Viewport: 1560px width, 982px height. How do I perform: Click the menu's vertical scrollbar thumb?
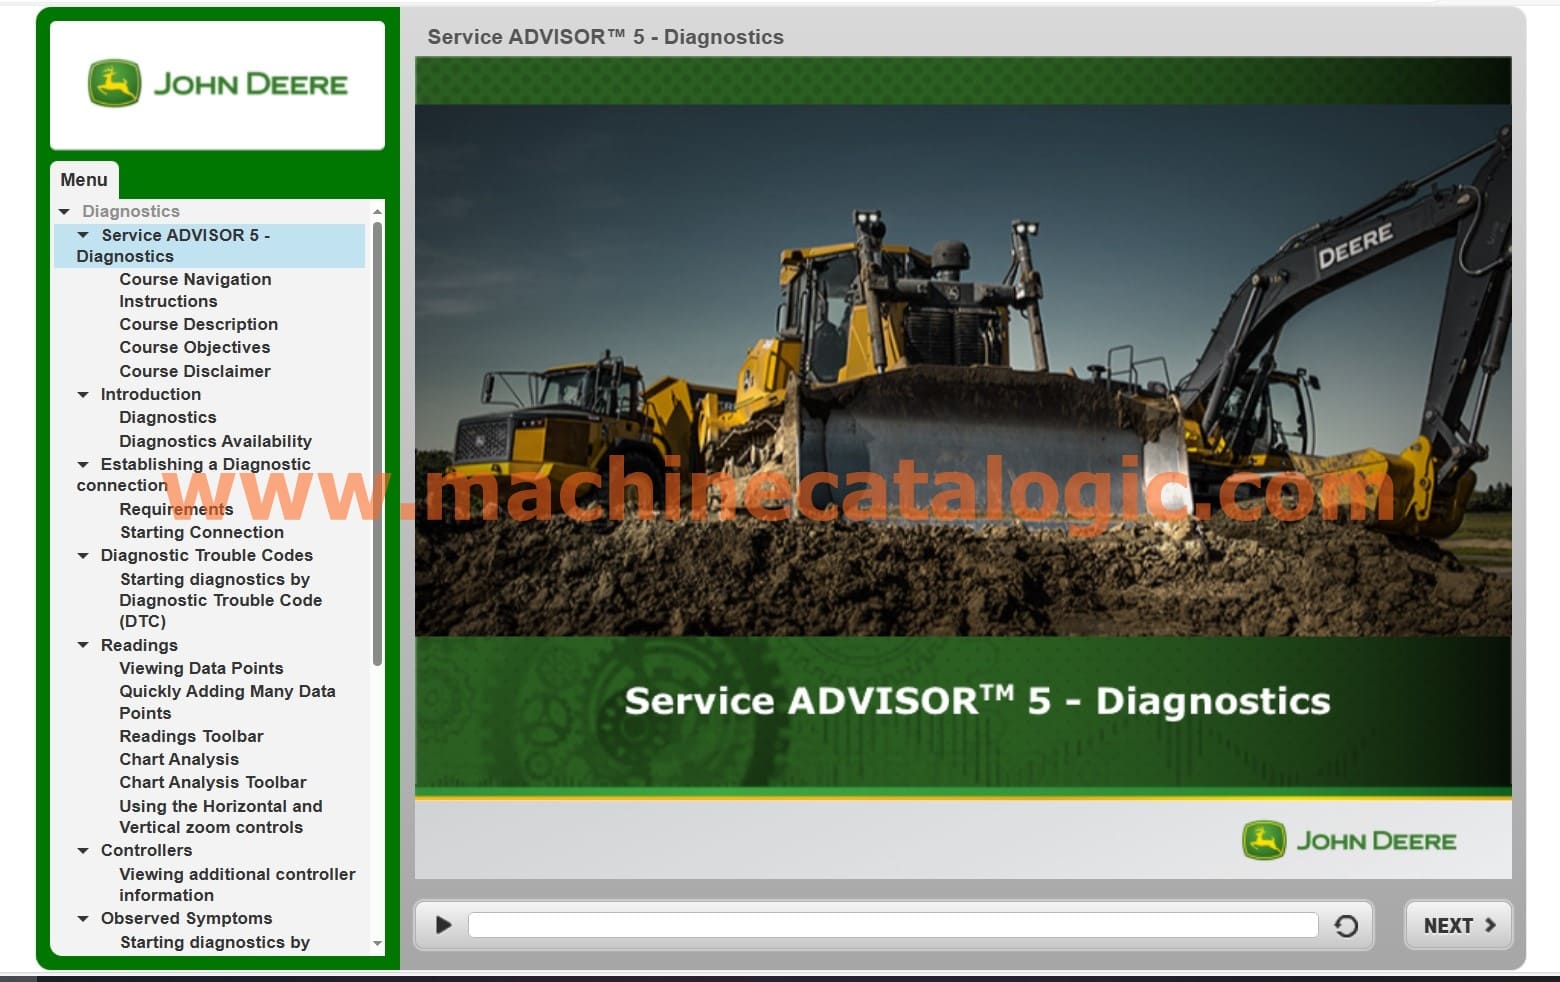(377, 443)
